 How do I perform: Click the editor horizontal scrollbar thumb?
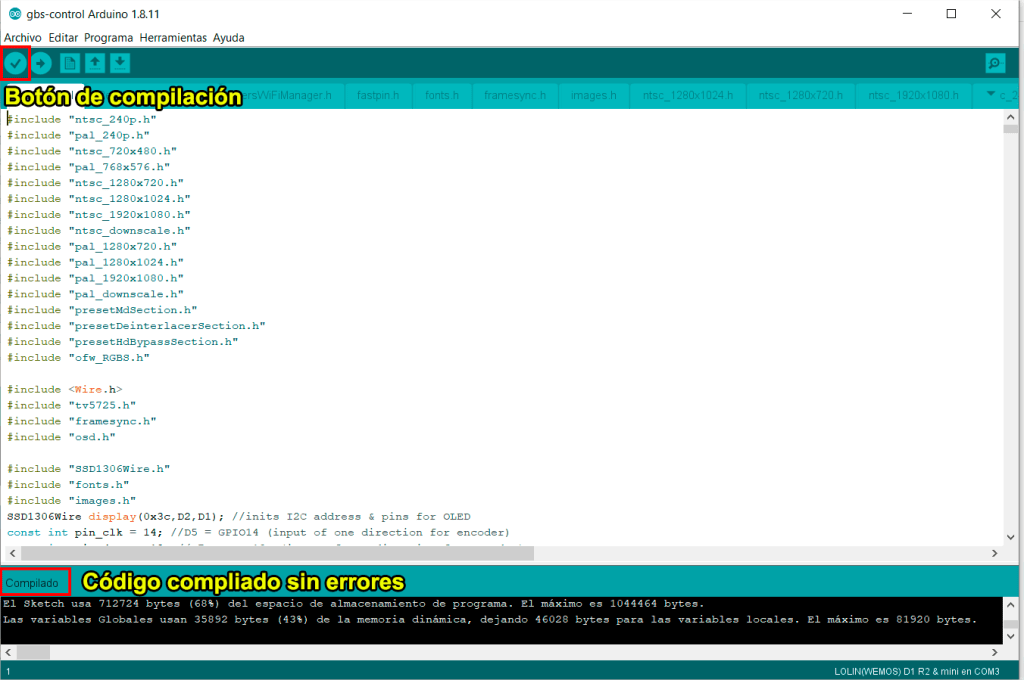278,553
